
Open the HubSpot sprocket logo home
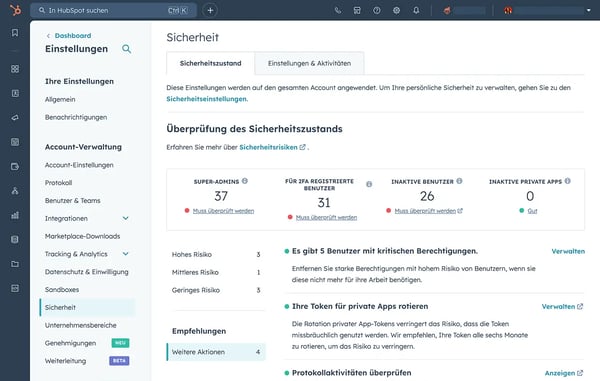15,10
